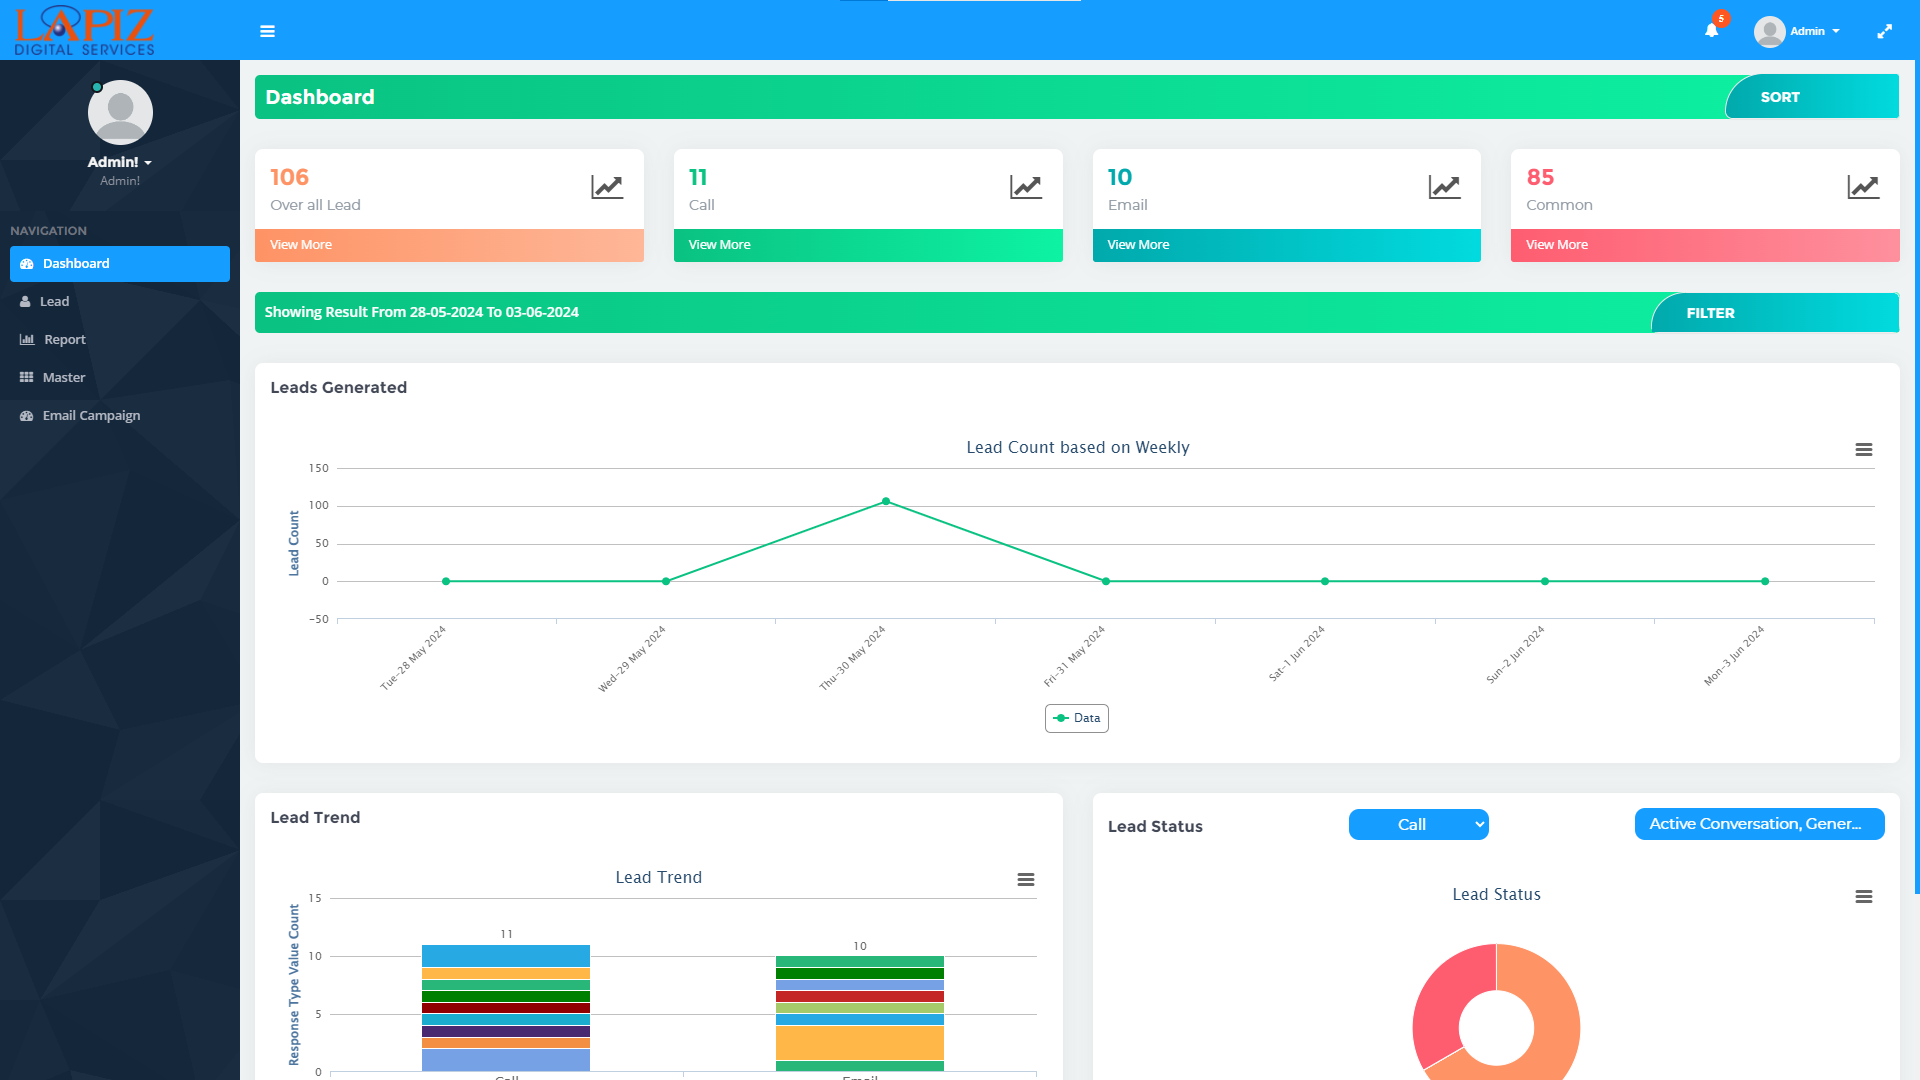
Task: Open the Lead navigation item
Action: point(120,301)
